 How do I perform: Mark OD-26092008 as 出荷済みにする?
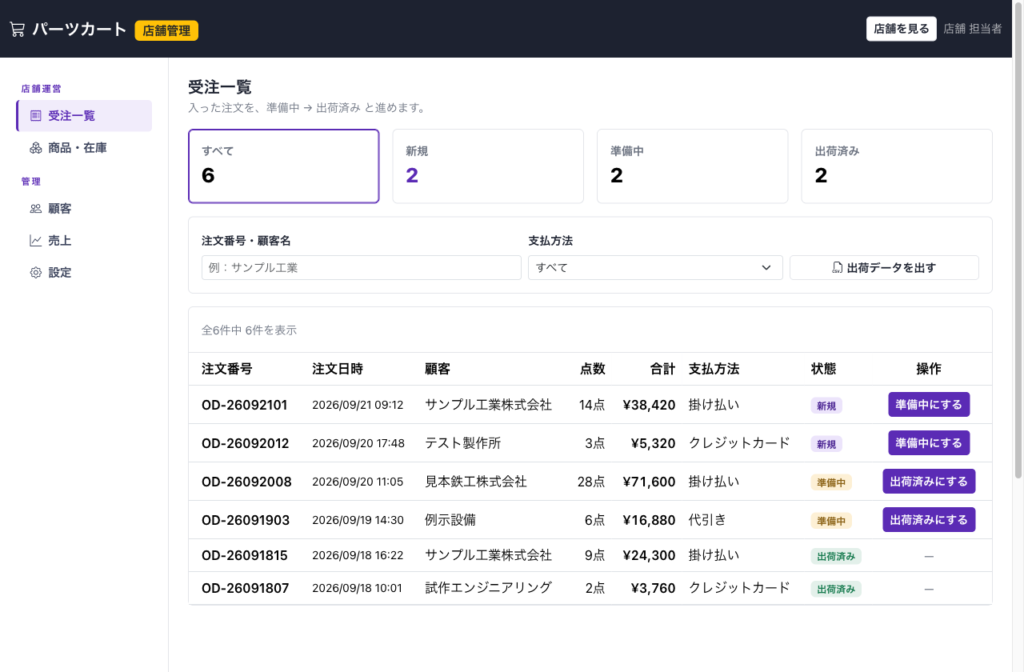pos(928,481)
